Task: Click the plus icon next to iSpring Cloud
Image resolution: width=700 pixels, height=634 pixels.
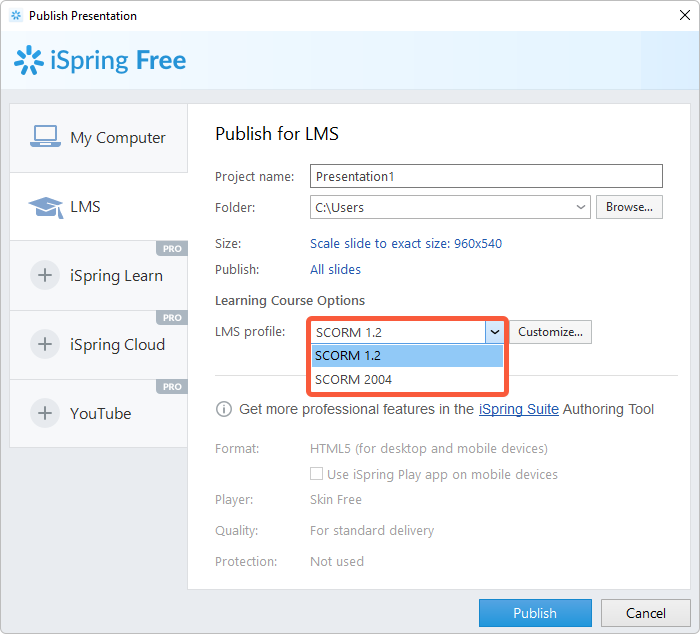Action: click(45, 344)
